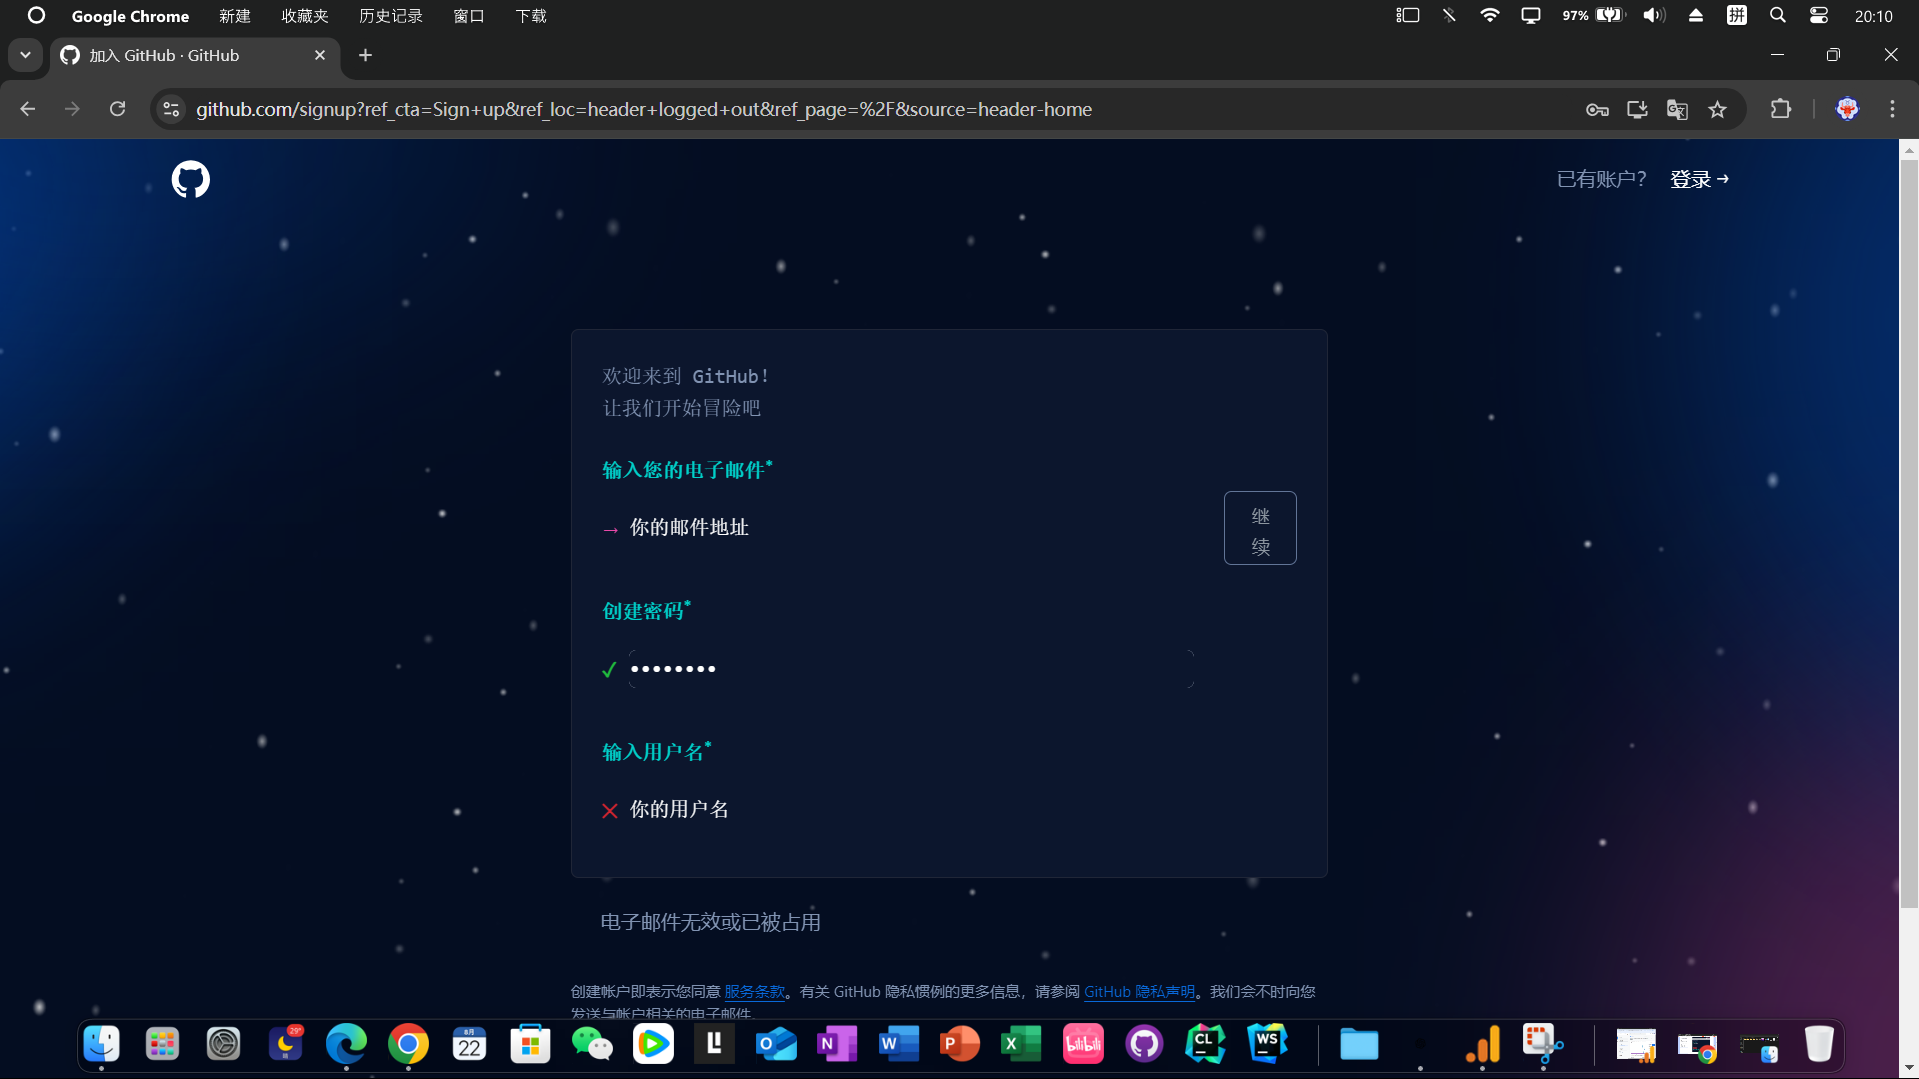Click the battery 97% indicator

coord(1593,15)
